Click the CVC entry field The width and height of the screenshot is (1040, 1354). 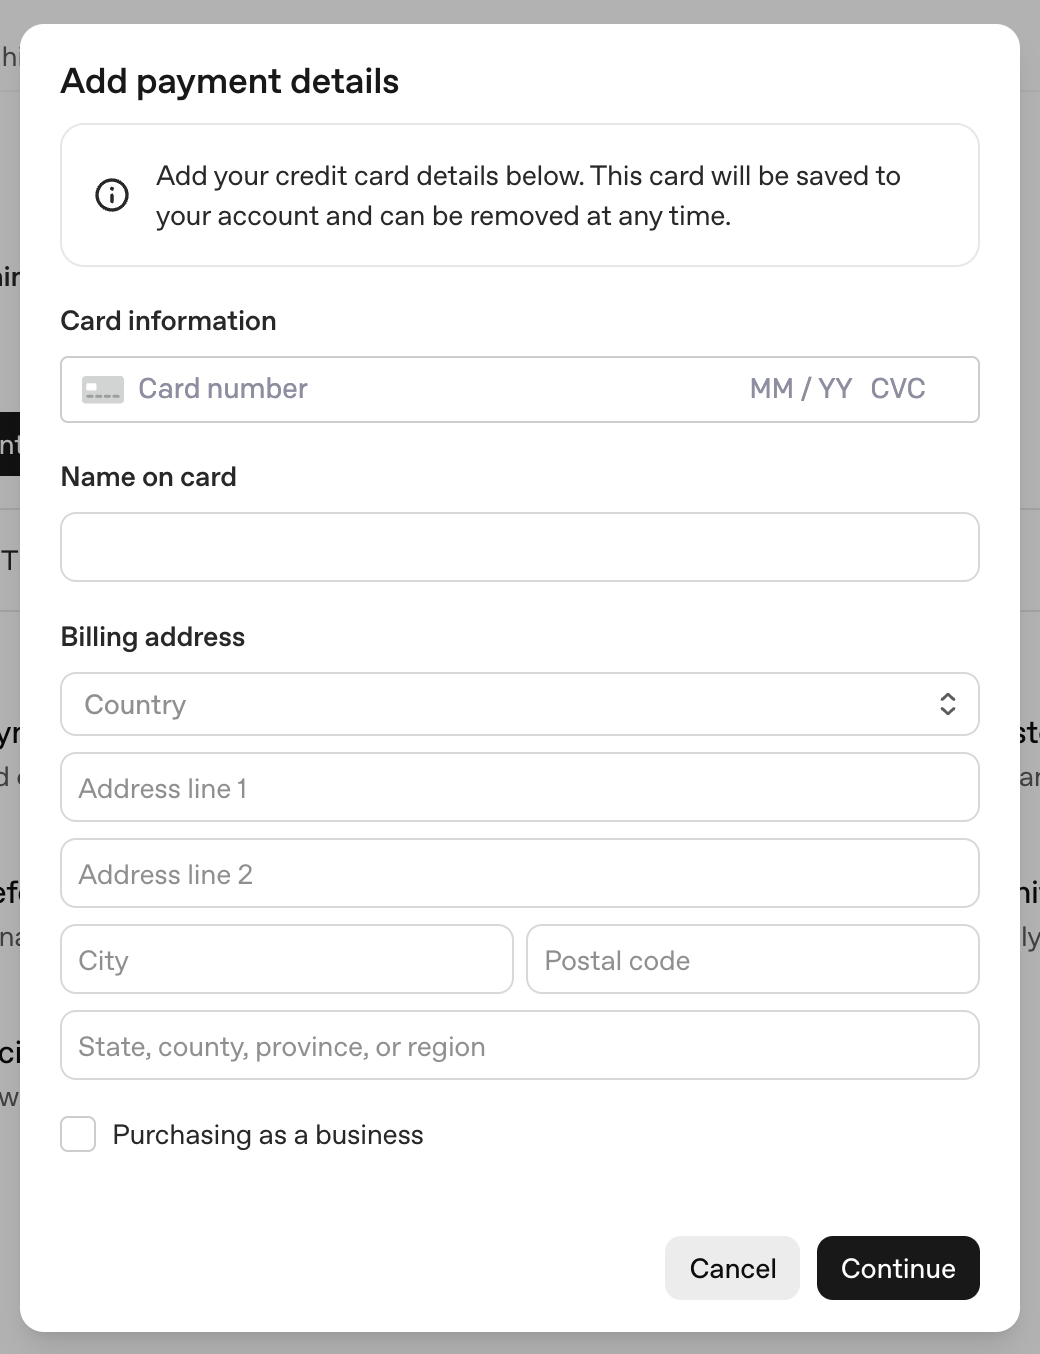tap(898, 389)
